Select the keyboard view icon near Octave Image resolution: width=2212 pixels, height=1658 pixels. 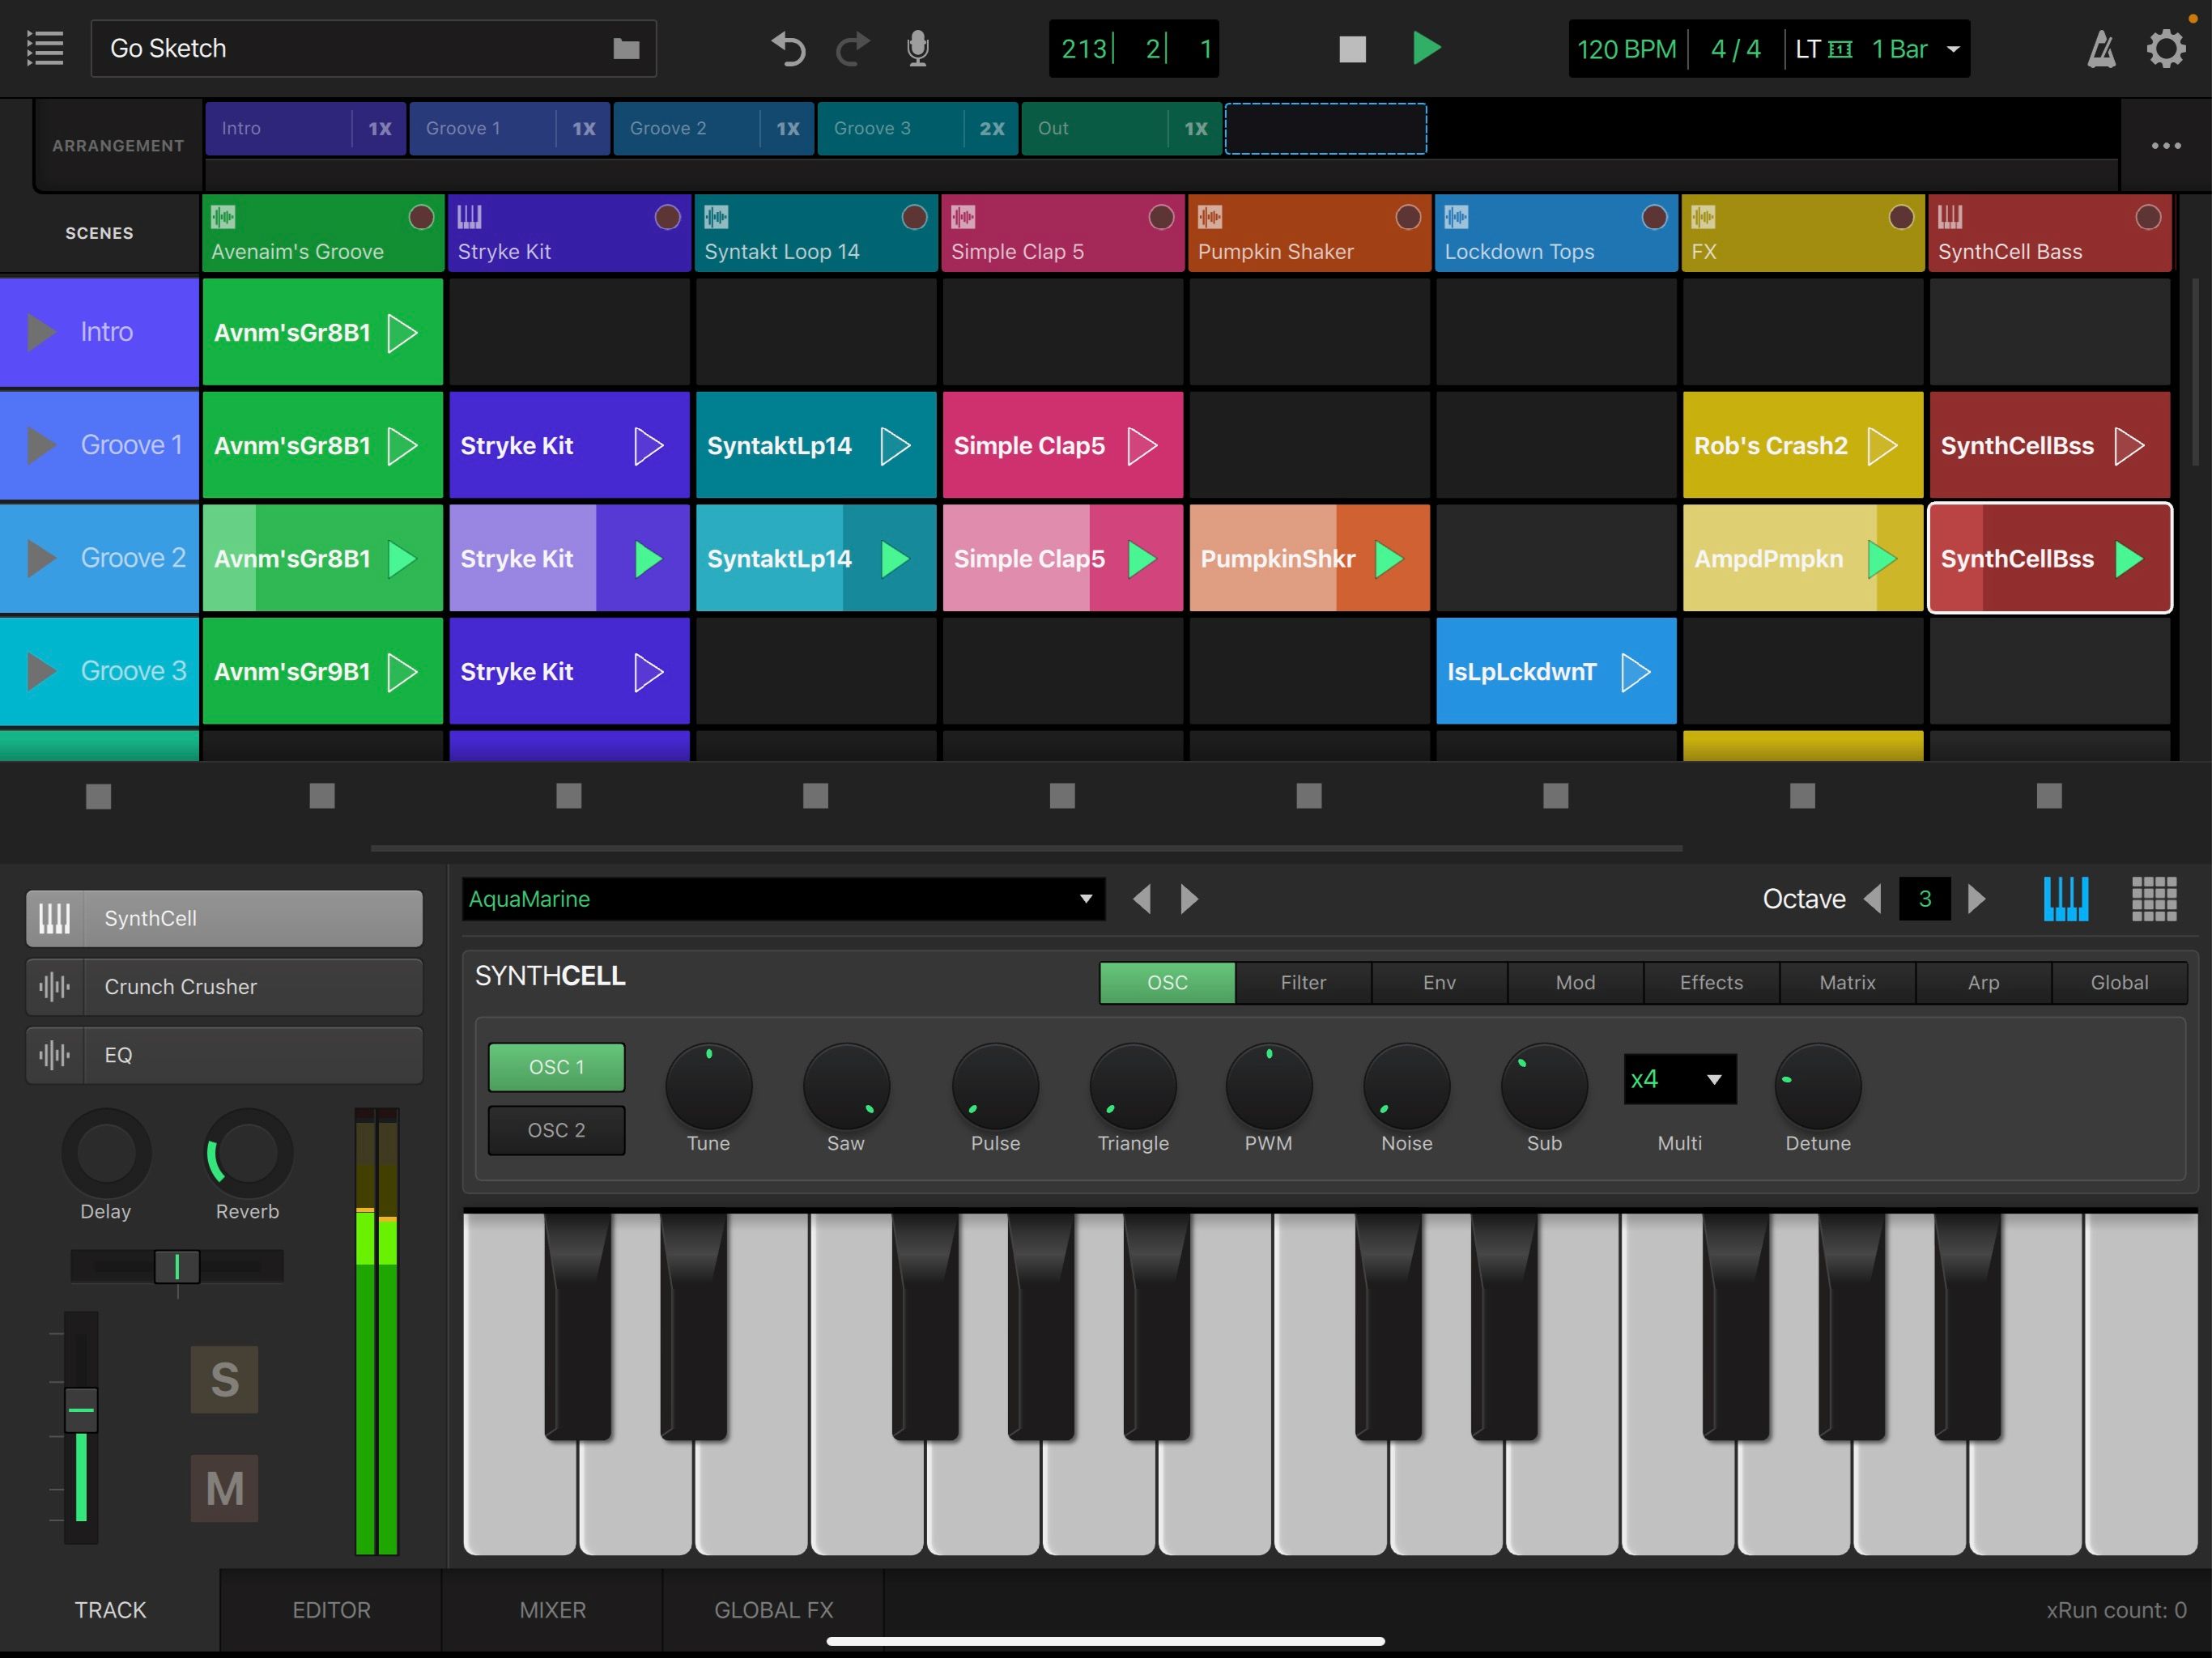(x=2066, y=899)
